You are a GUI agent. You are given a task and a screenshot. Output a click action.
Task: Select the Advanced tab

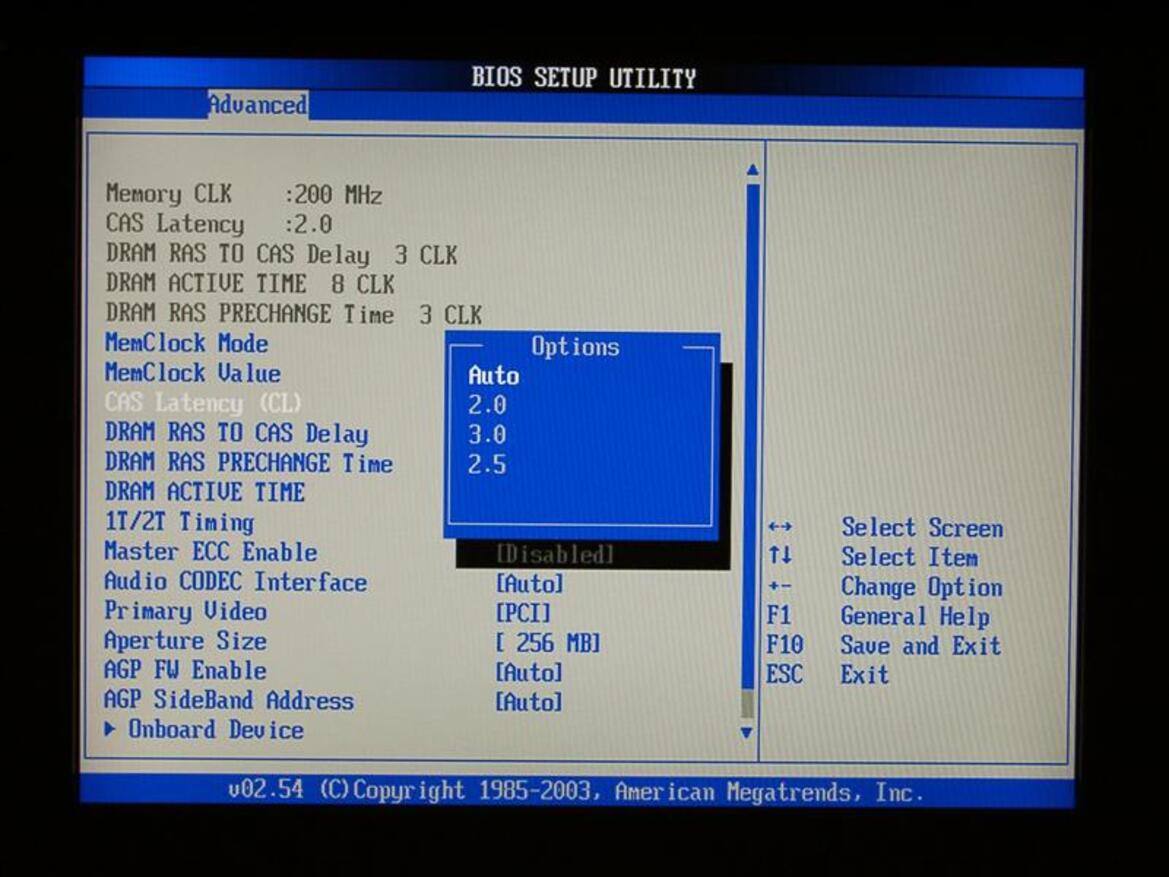tap(257, 104)
